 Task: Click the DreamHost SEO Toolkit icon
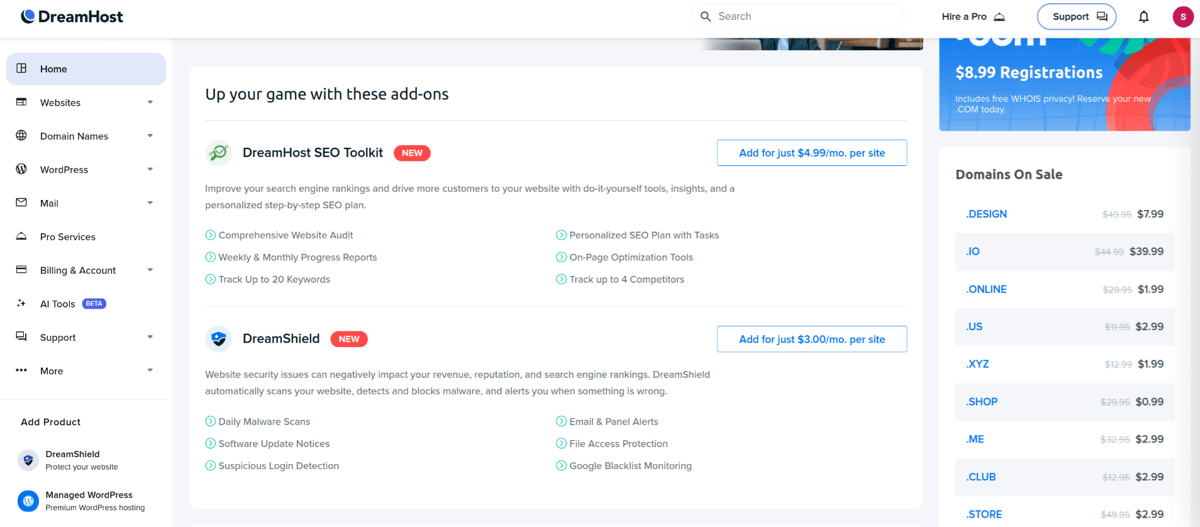(218, 153)
